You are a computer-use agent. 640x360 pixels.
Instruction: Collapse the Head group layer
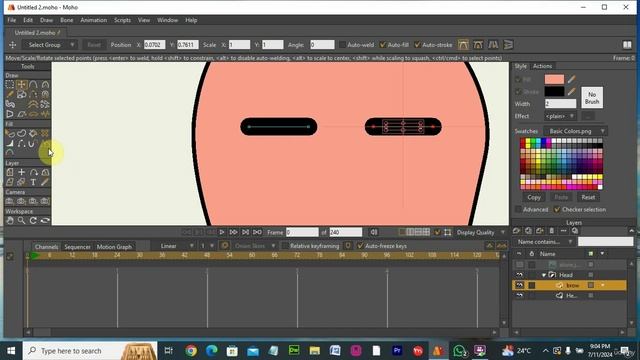(544, 275)
